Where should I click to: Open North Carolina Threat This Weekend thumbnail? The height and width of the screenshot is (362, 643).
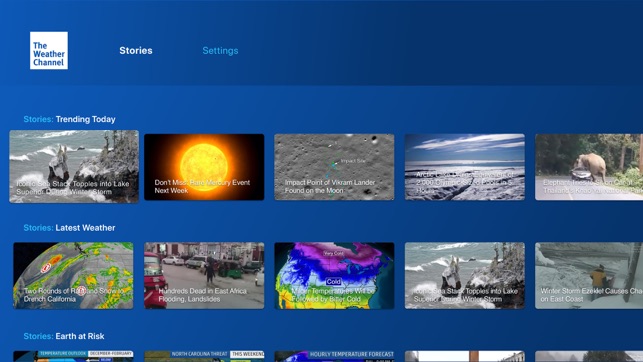204,356
